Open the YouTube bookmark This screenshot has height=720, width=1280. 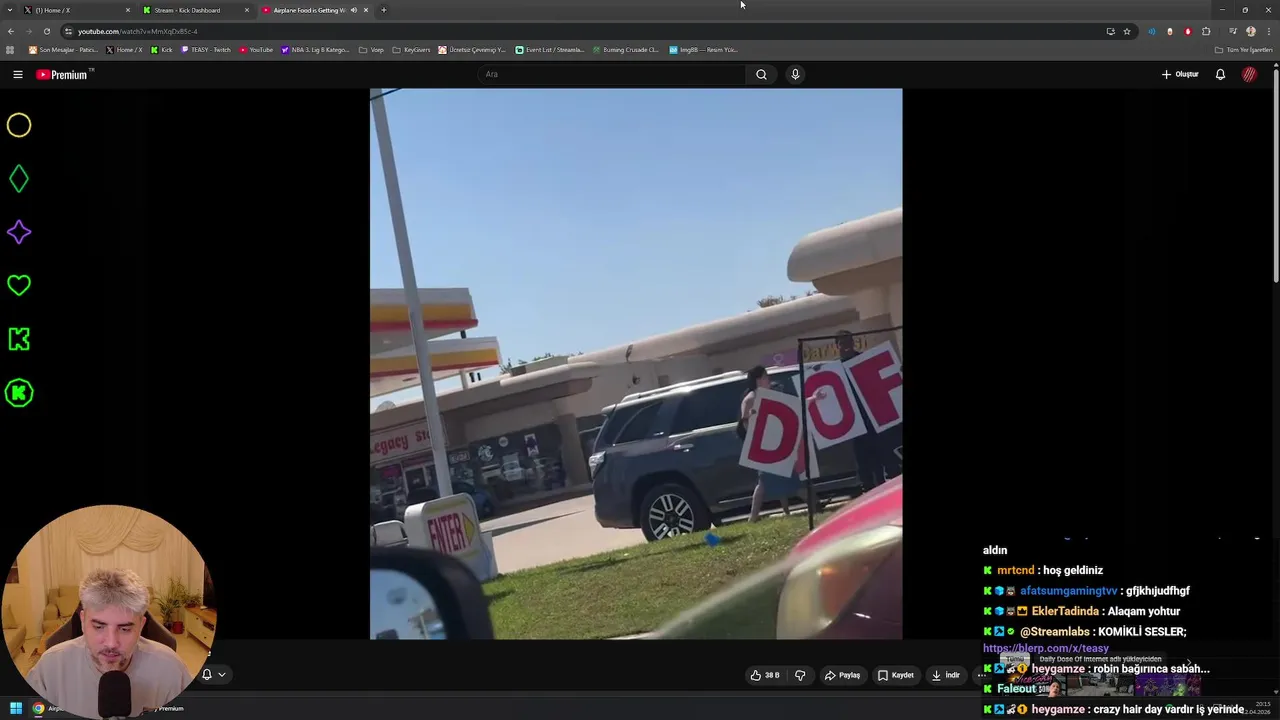256,50
